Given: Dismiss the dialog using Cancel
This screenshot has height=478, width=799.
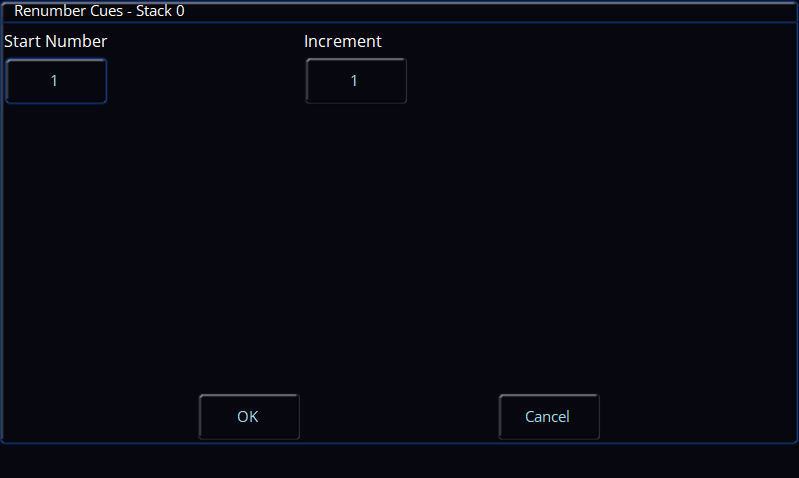Looking at the screenshot, I should tap(549, 416).
